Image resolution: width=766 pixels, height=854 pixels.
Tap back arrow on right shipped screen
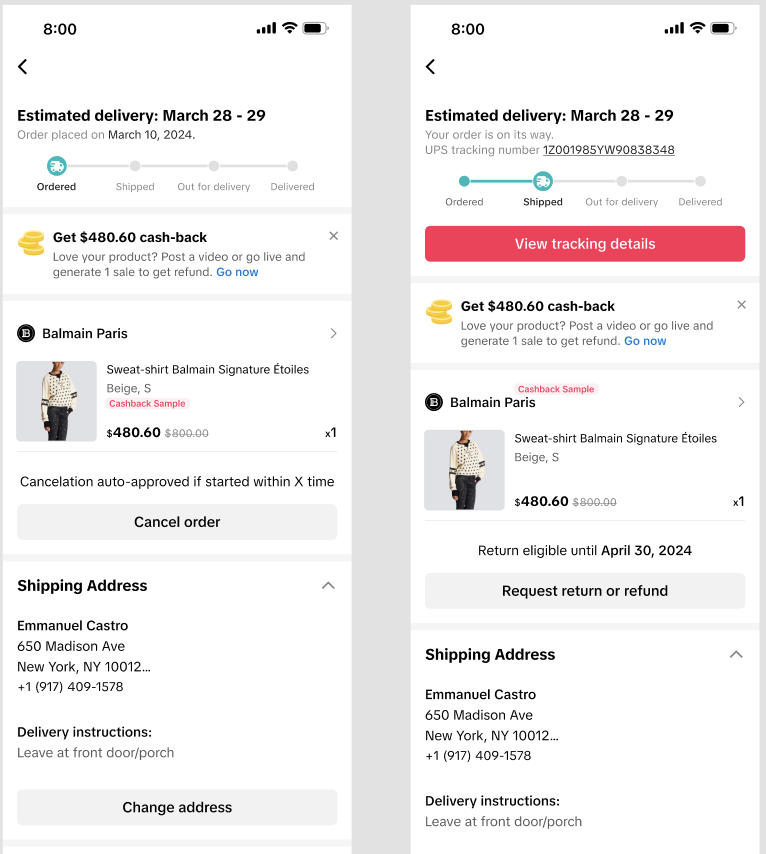(431, 67)
